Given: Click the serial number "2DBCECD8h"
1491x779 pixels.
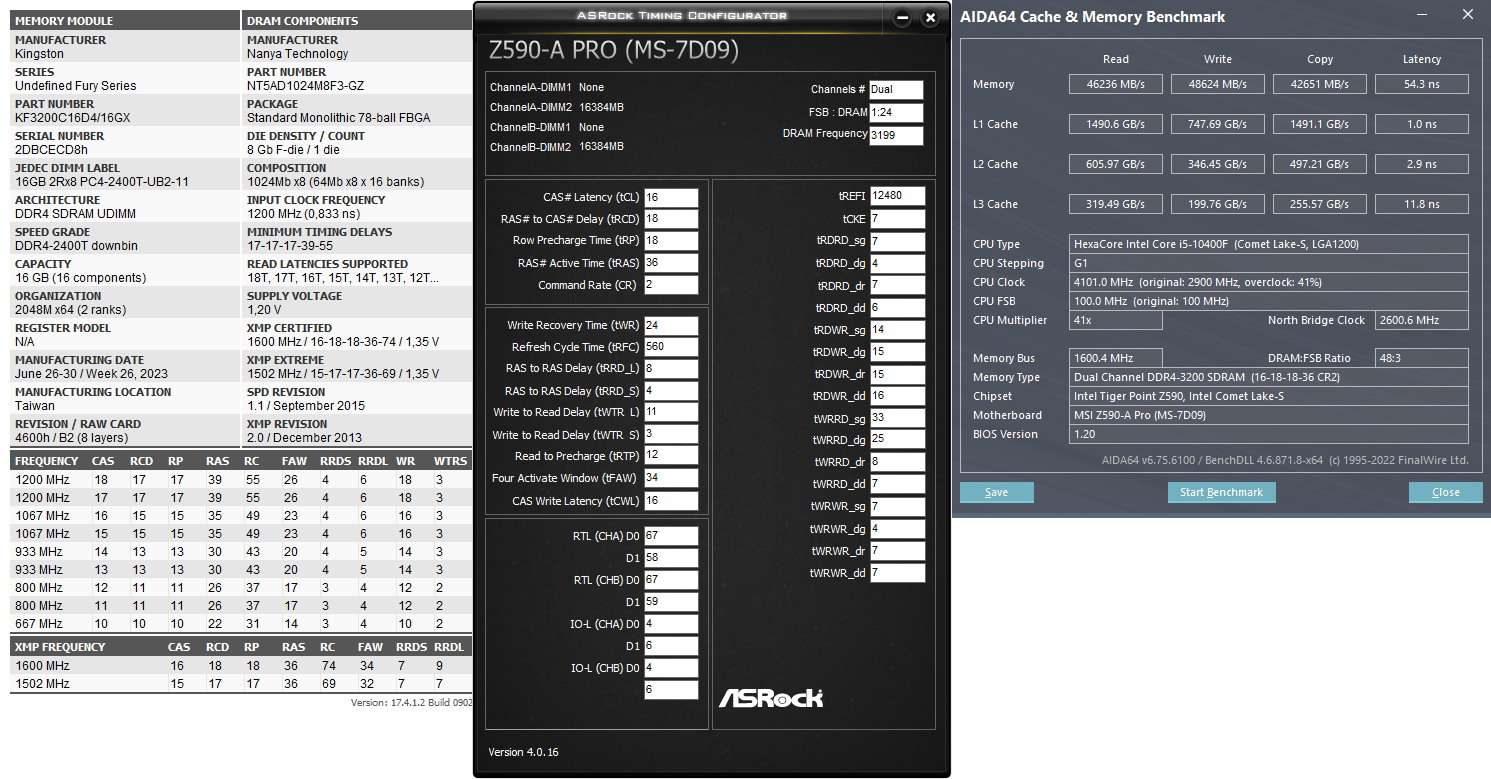Looking at the screenshot, I should (52, 150).
